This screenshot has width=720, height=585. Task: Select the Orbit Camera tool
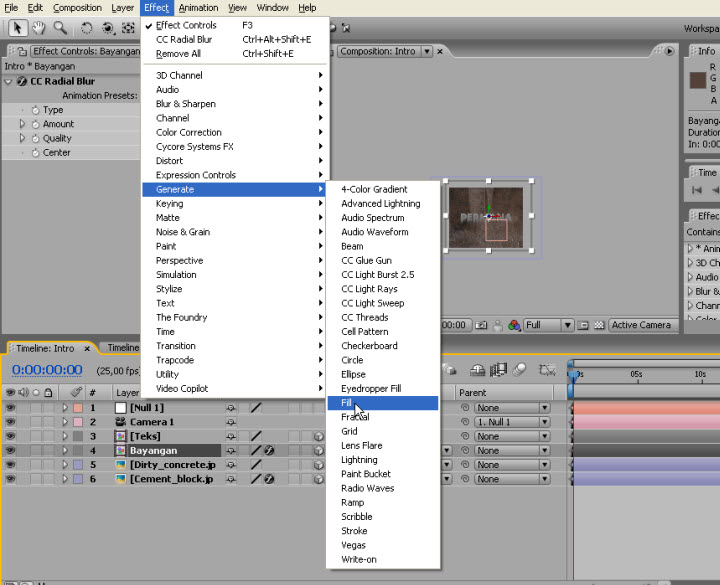tap(107, 28)
